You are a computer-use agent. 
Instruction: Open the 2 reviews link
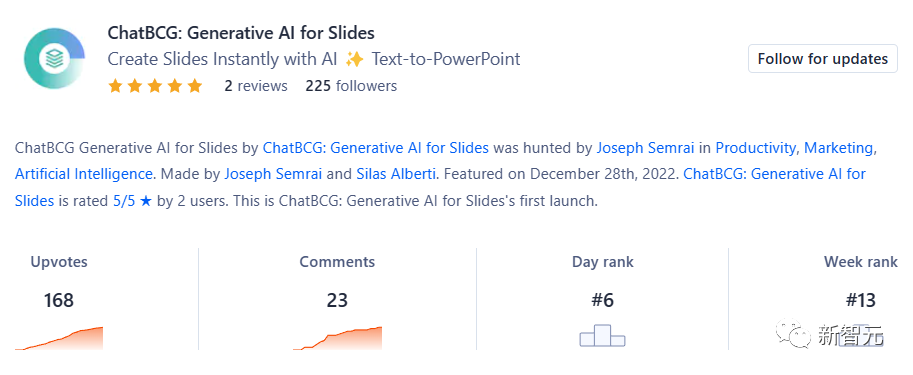pyautogui.click(x=256, y=86)
